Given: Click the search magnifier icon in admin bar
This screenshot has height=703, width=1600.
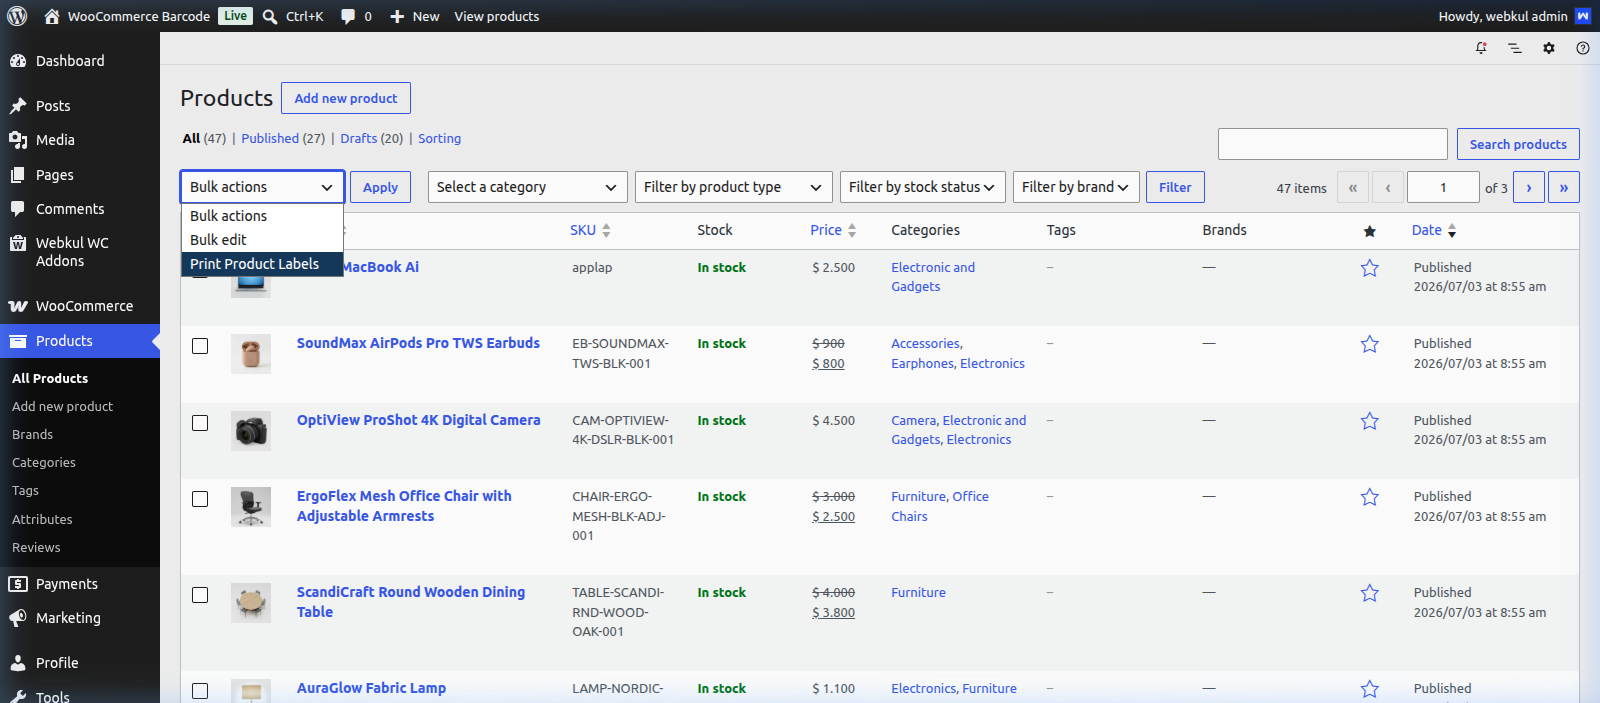Looking at the screenshot, I should point(270,16).
